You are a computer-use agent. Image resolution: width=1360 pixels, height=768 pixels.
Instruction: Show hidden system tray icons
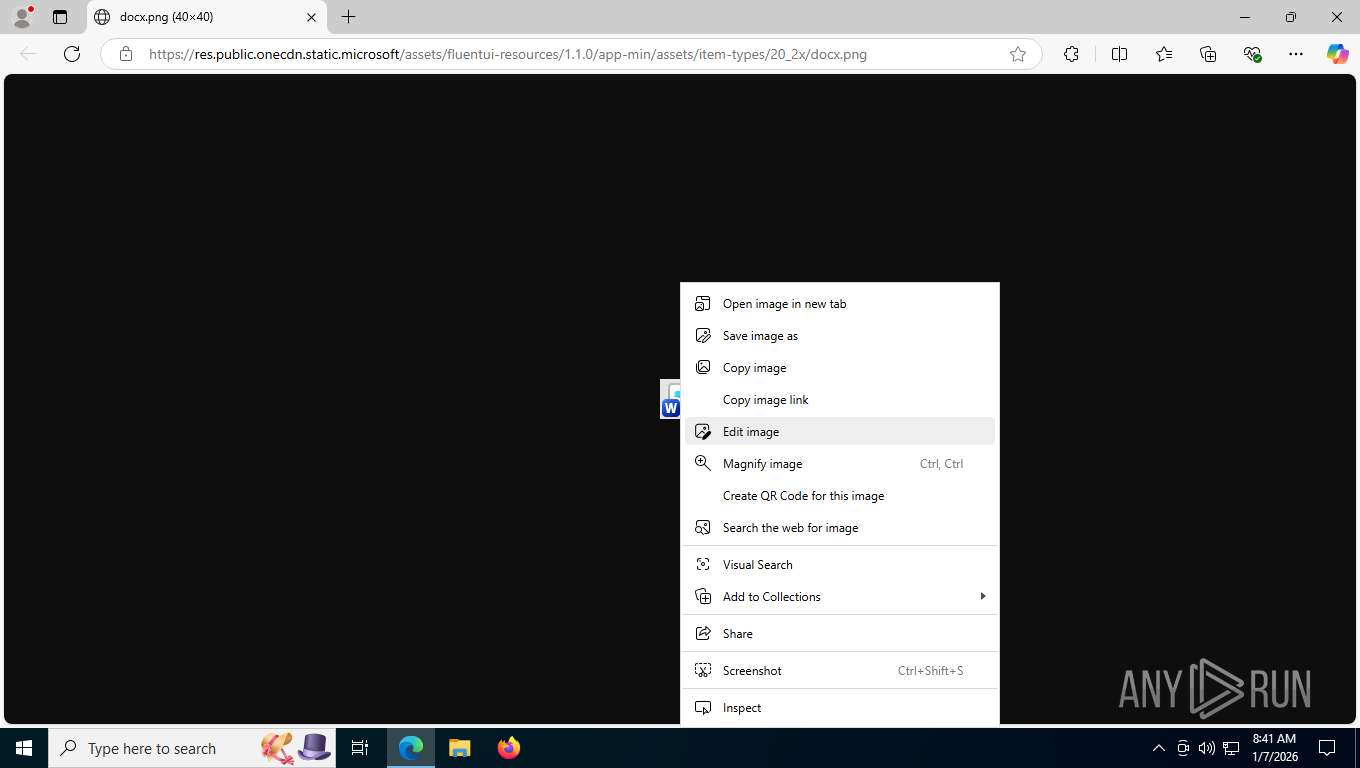coord(1158,748)
